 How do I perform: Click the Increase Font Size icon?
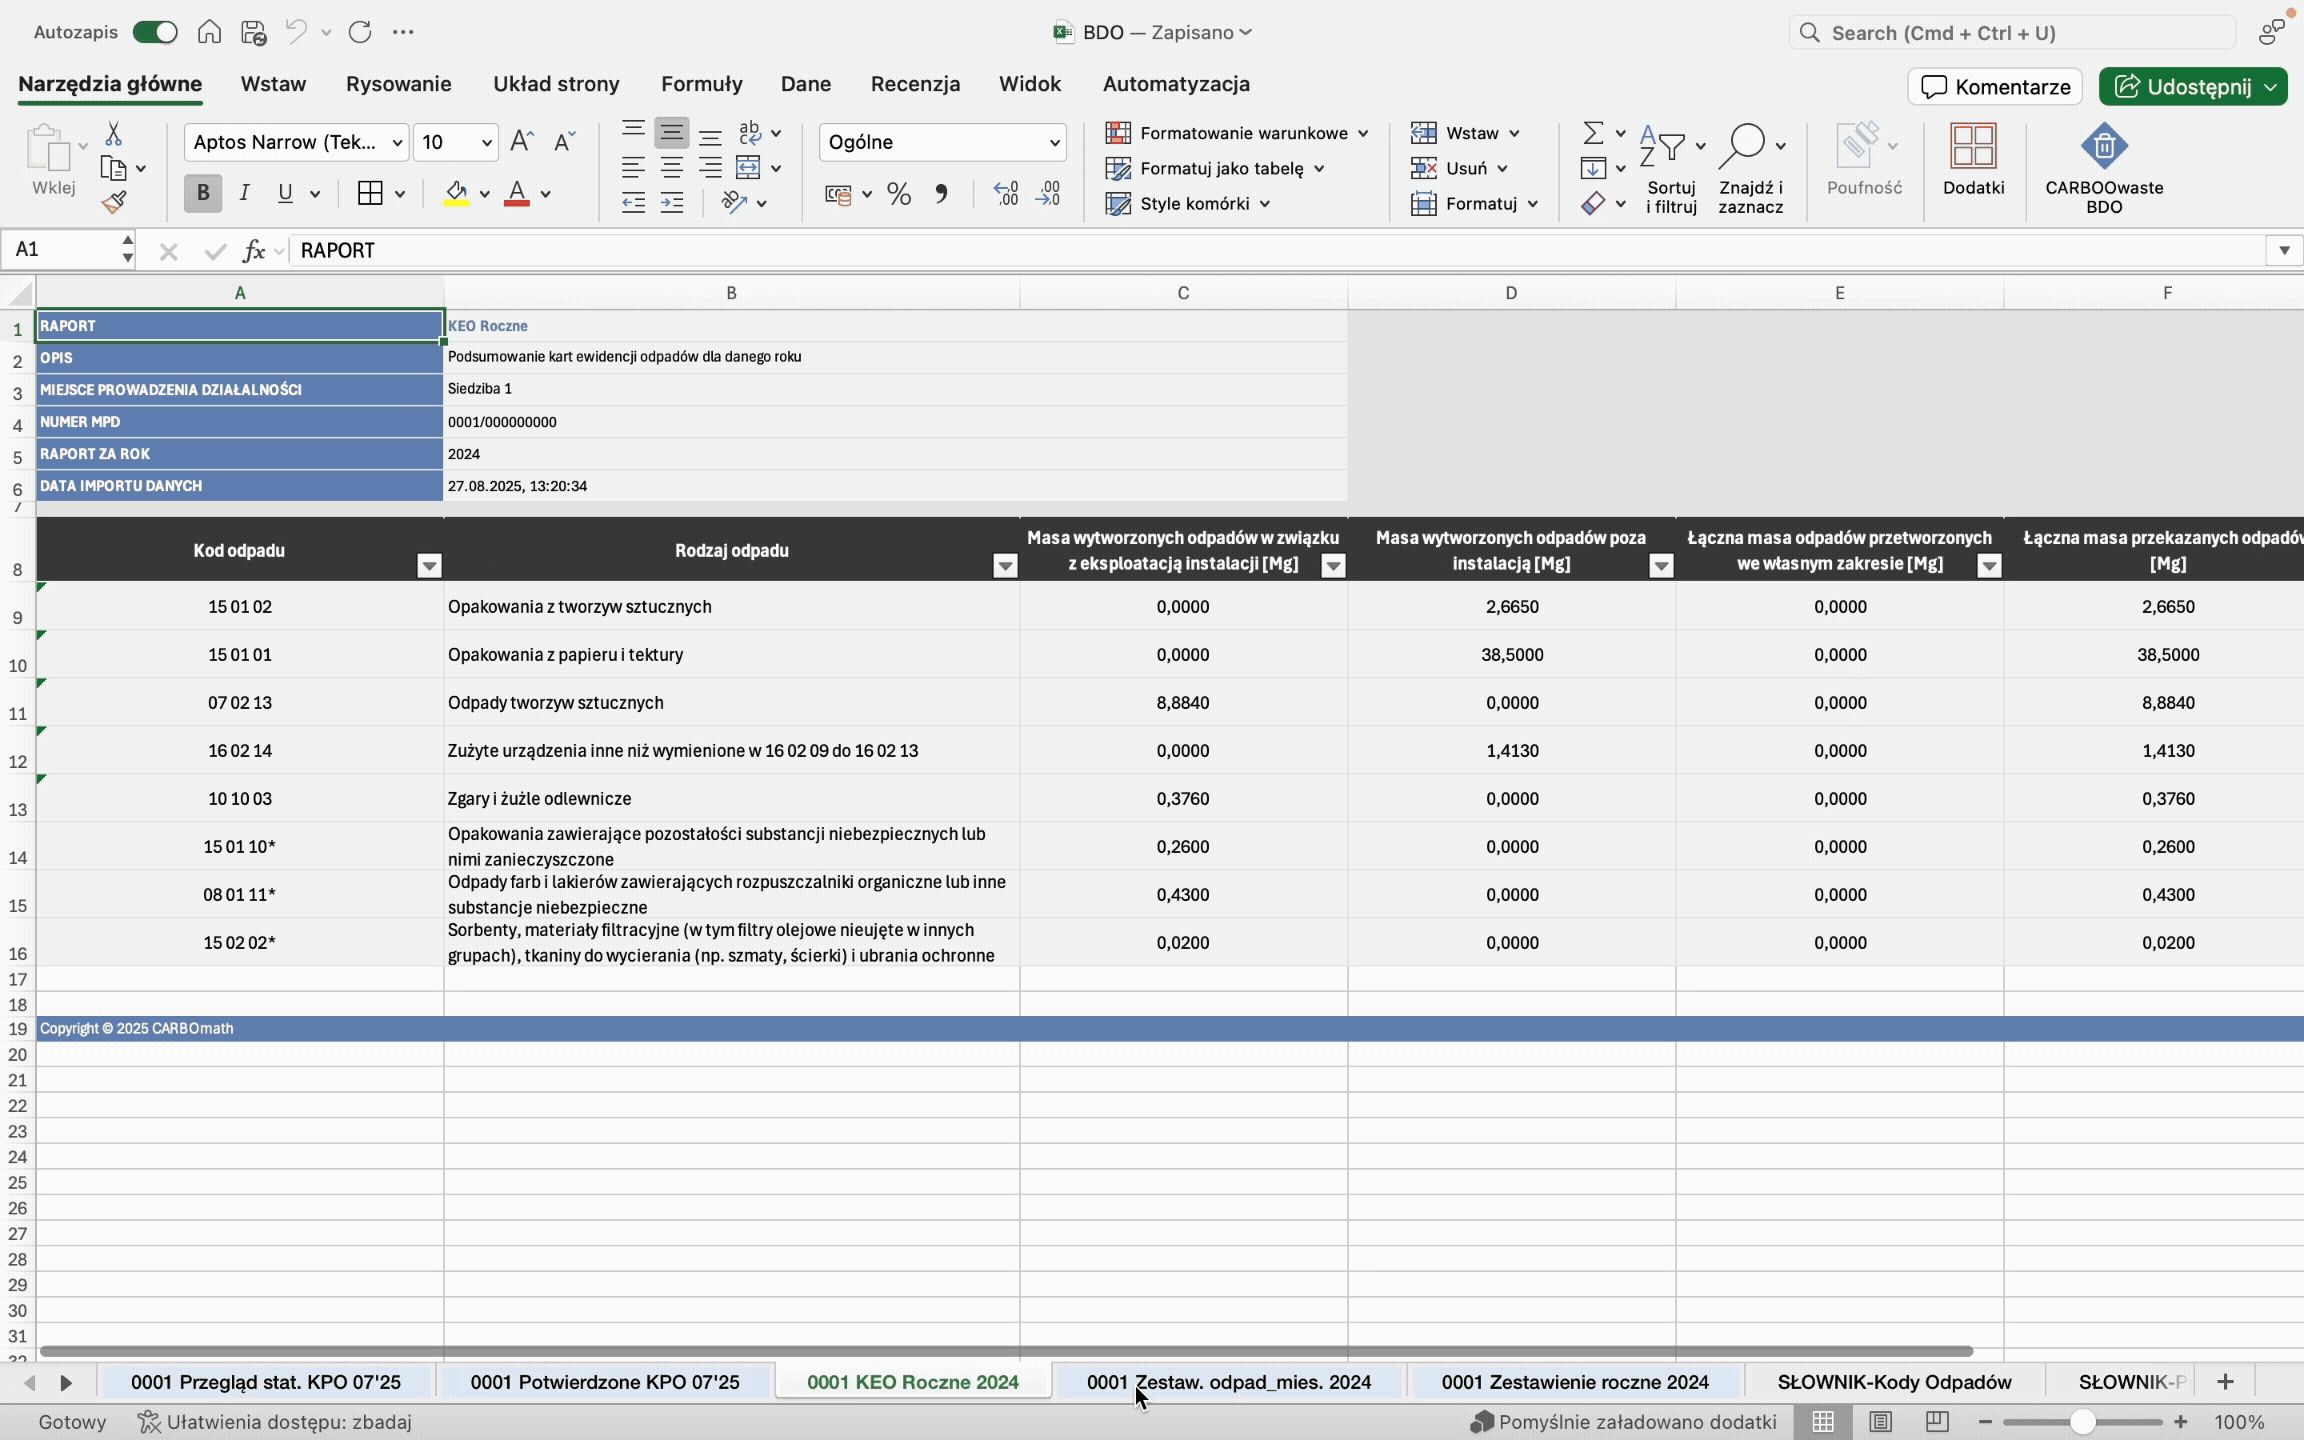point(521,142)
